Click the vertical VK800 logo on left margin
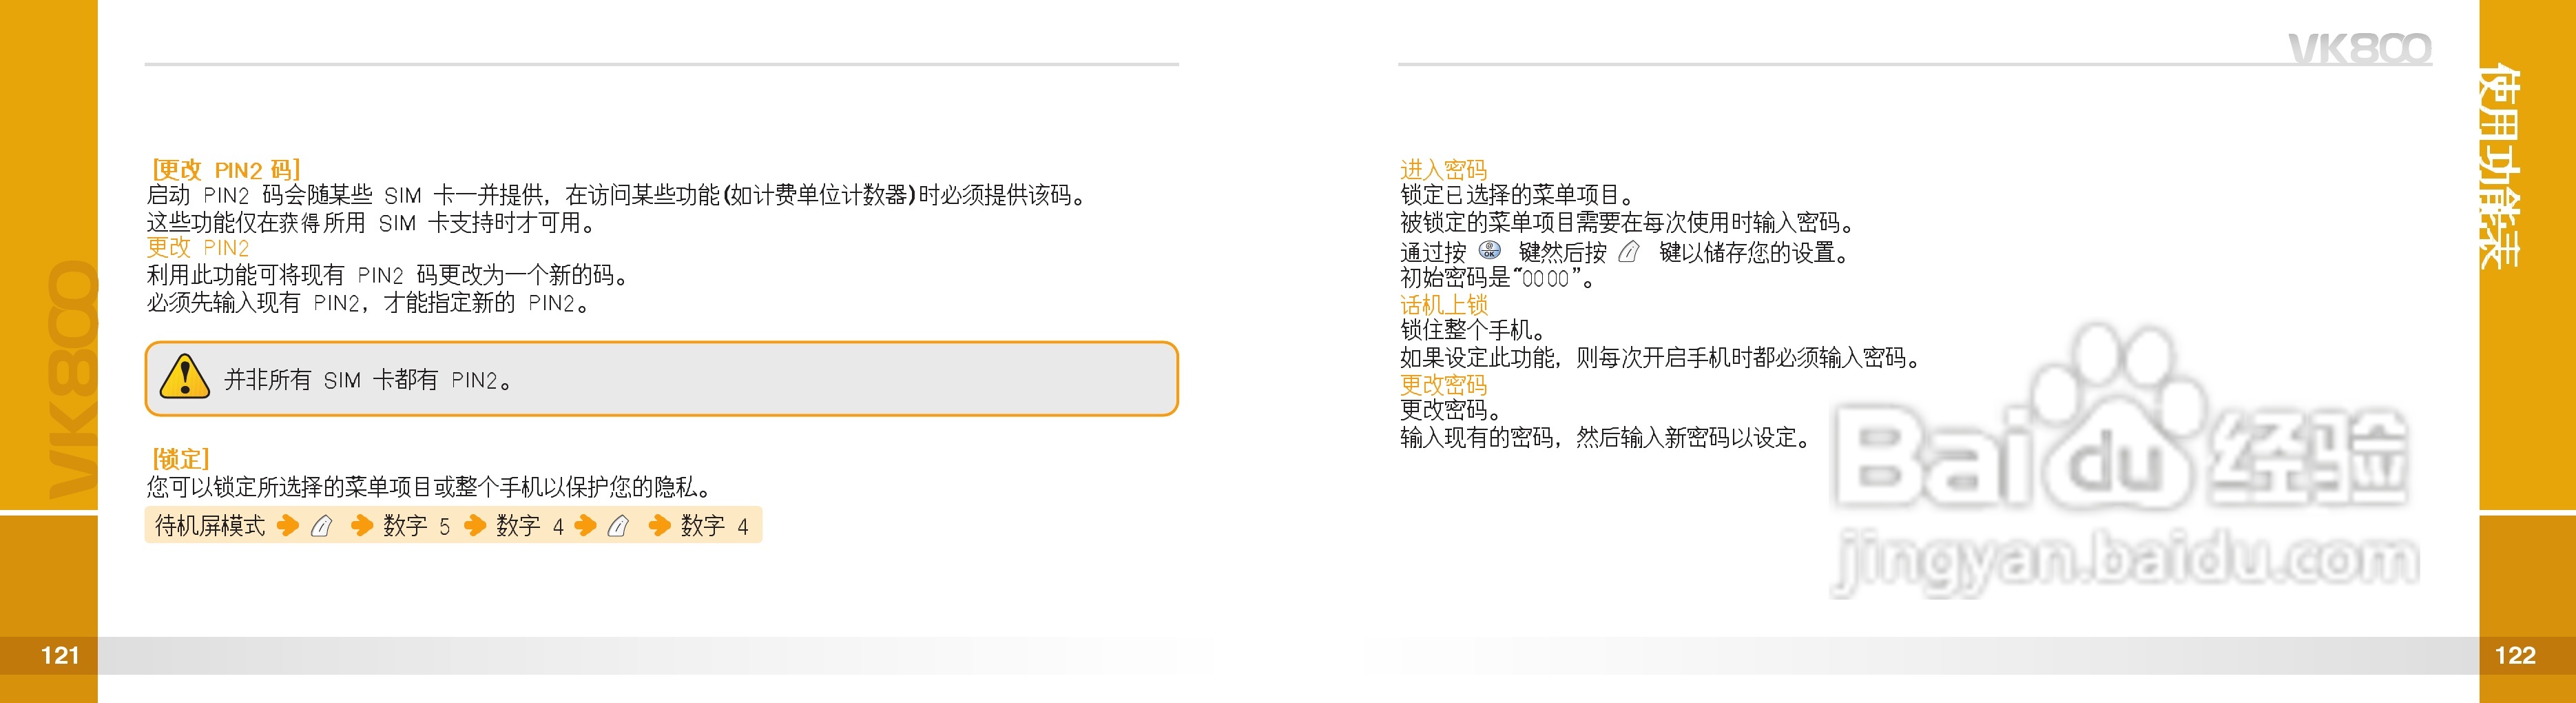The width and height of the screenshot is (2576, 703). click(x=72, y=380)
